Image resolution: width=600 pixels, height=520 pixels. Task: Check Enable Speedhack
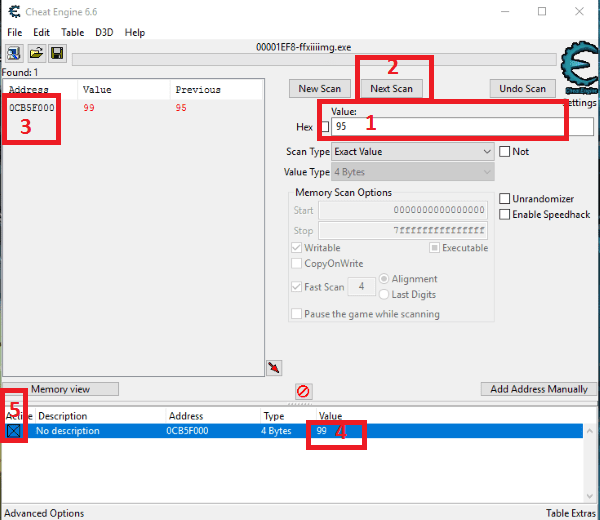coord(505,214)
